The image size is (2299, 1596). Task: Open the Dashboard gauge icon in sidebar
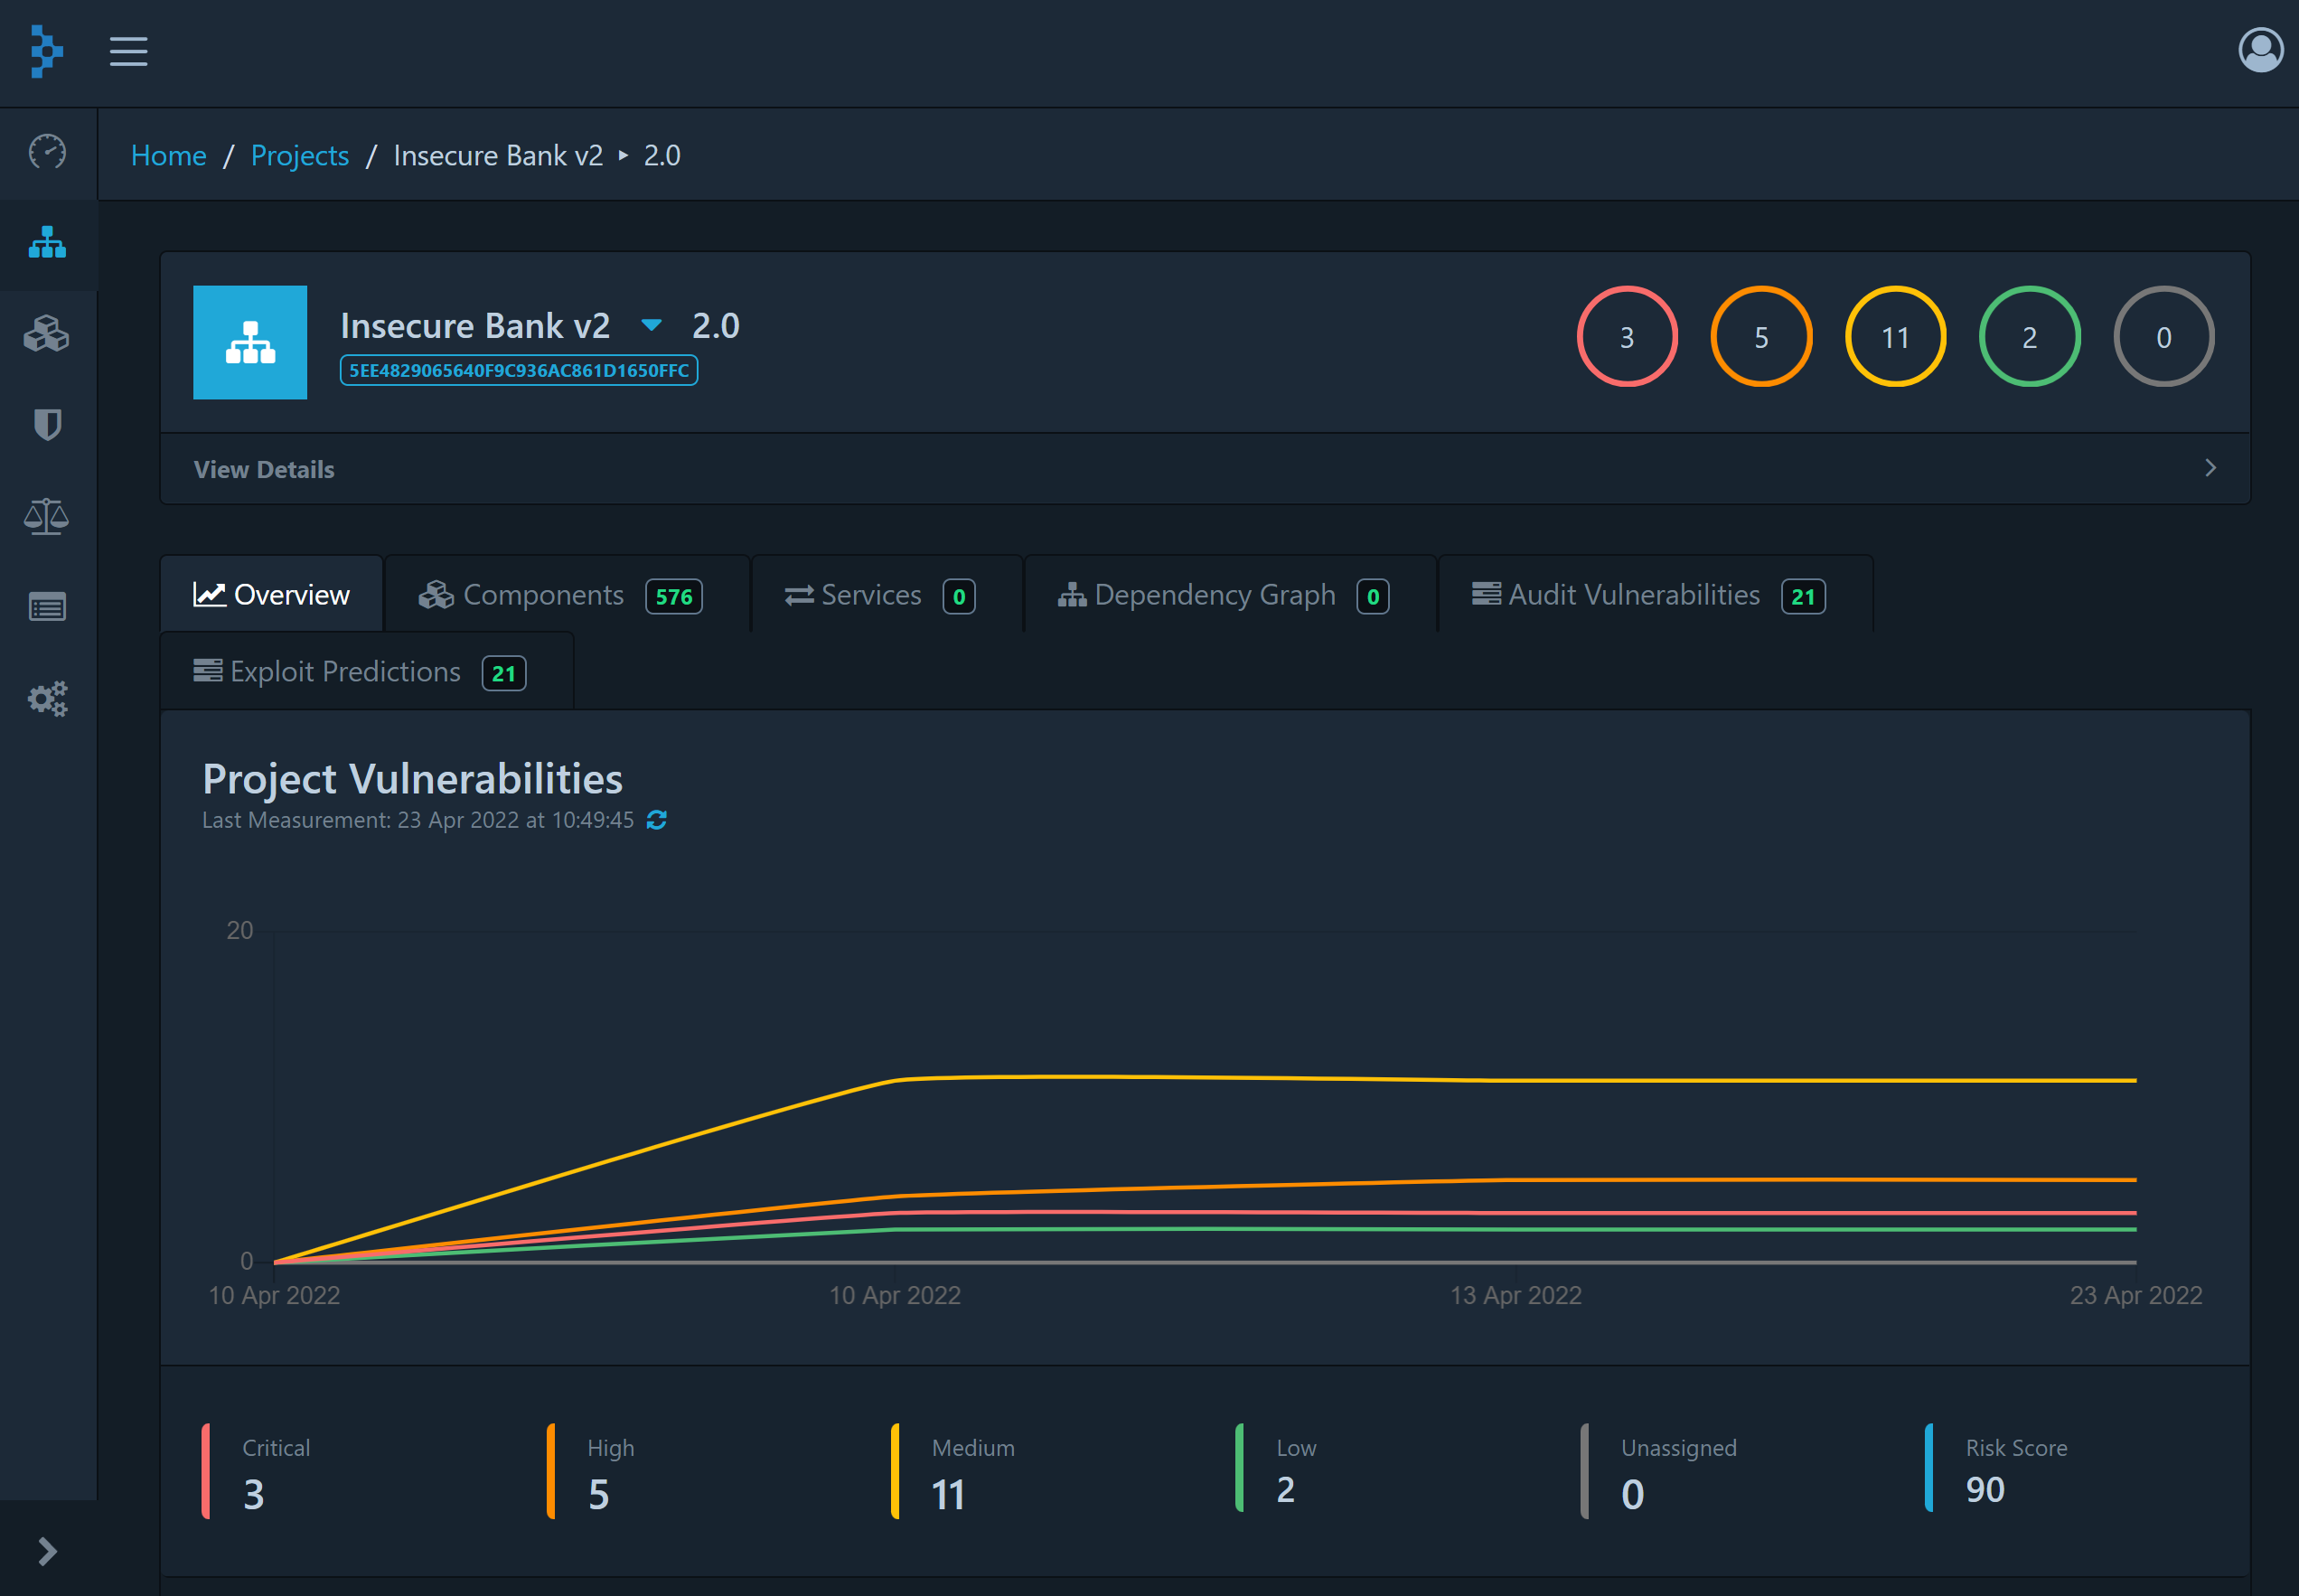(47, 152)
